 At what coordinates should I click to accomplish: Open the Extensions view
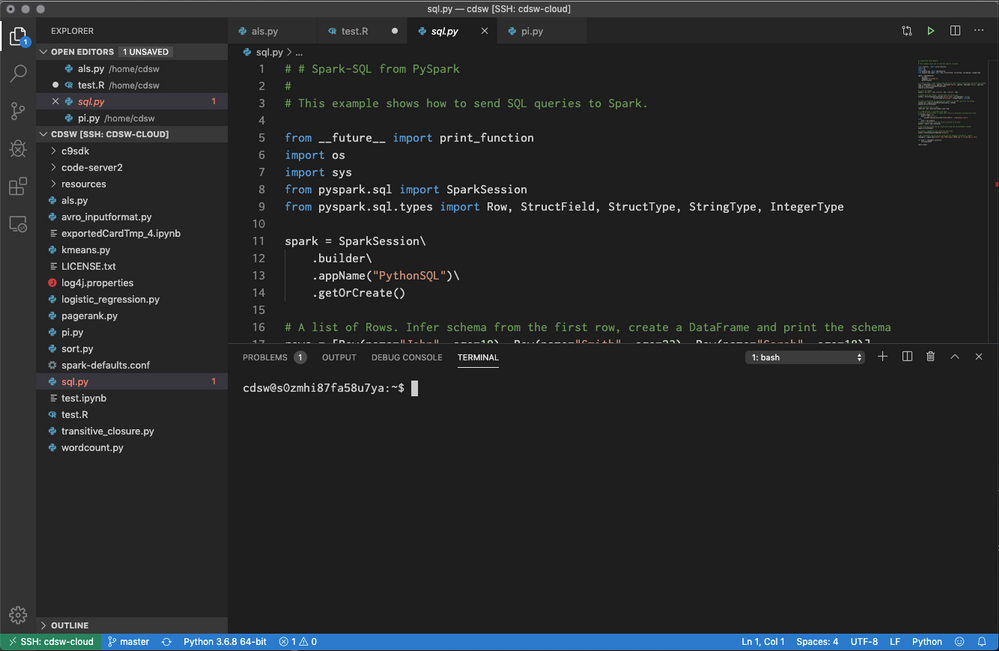click(x=18, y=187)
